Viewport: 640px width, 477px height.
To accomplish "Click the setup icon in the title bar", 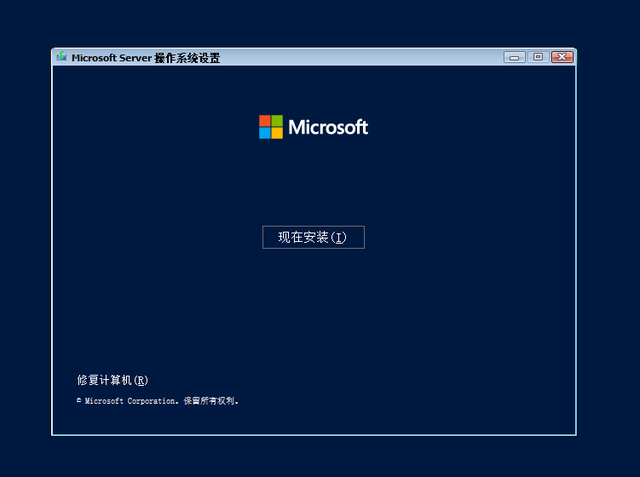I will (x=62, y=57).
